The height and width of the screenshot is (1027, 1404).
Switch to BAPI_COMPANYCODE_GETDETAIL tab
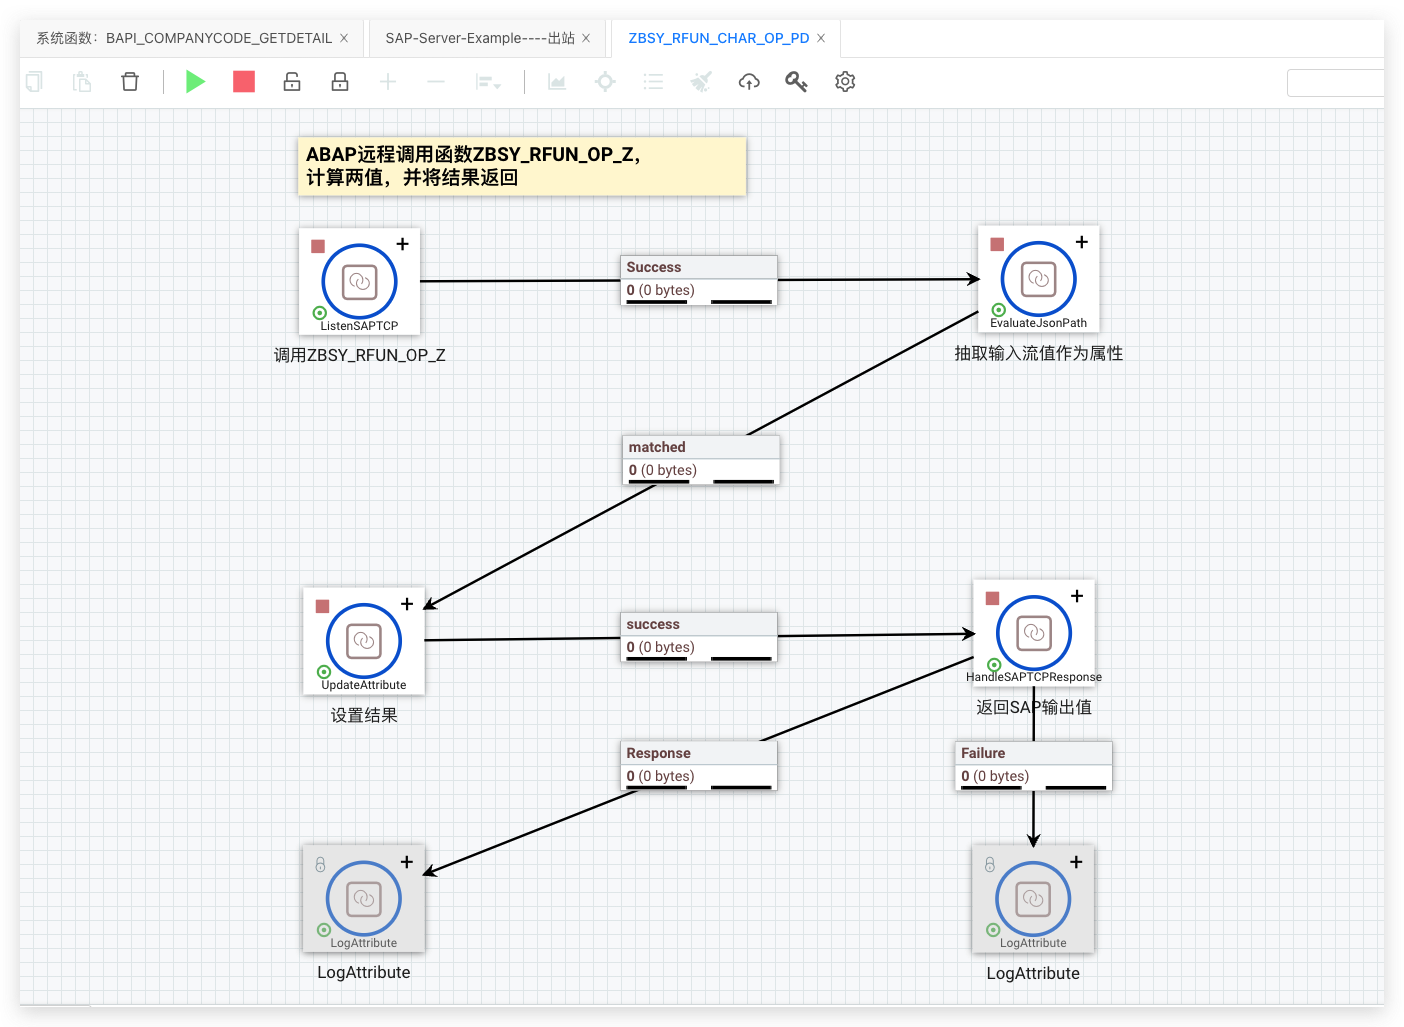[185, 38]
